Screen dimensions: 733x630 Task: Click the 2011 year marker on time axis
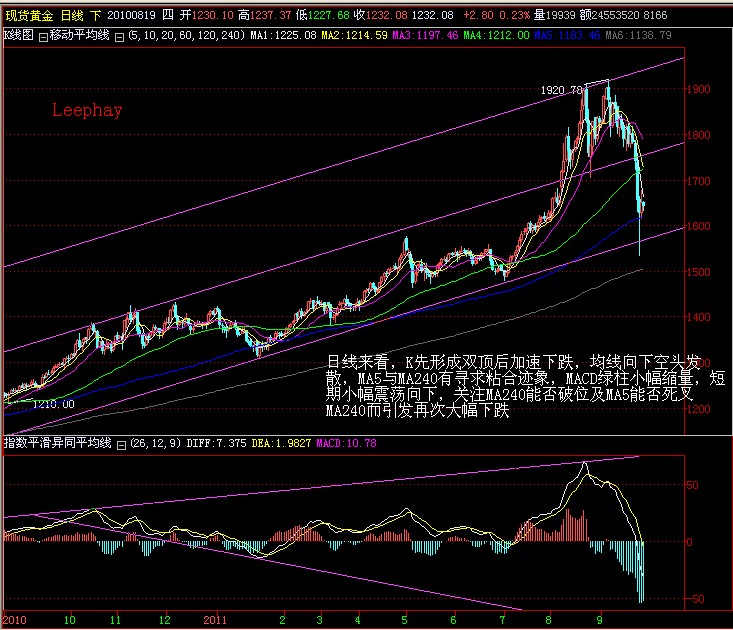pyautogui.click(x=217, y=620)
